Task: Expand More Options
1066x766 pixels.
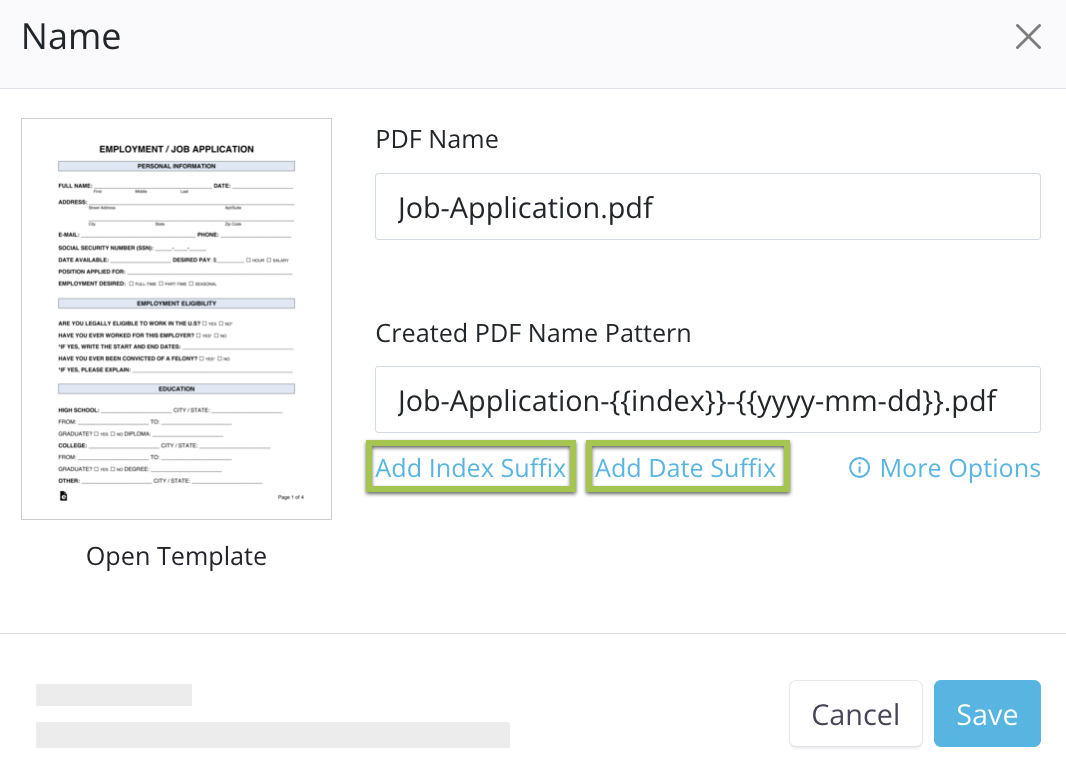Action: tap(959, 468)
